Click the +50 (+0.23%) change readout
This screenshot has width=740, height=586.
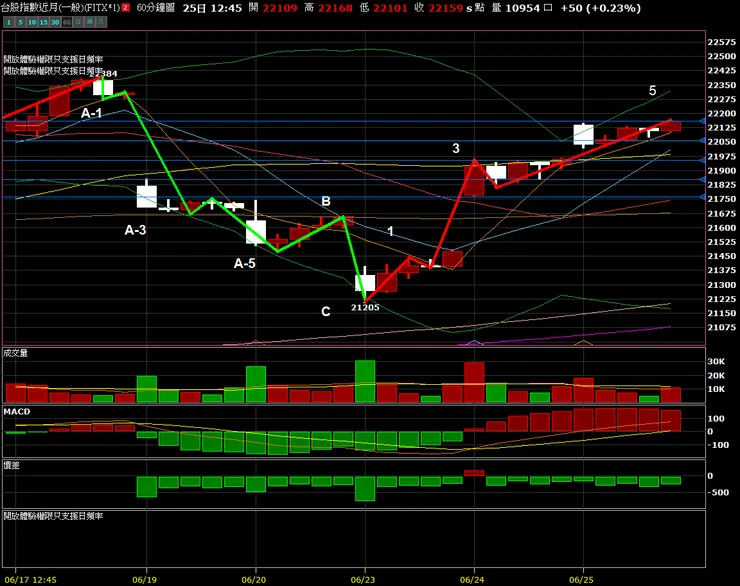tap(600, 8)
